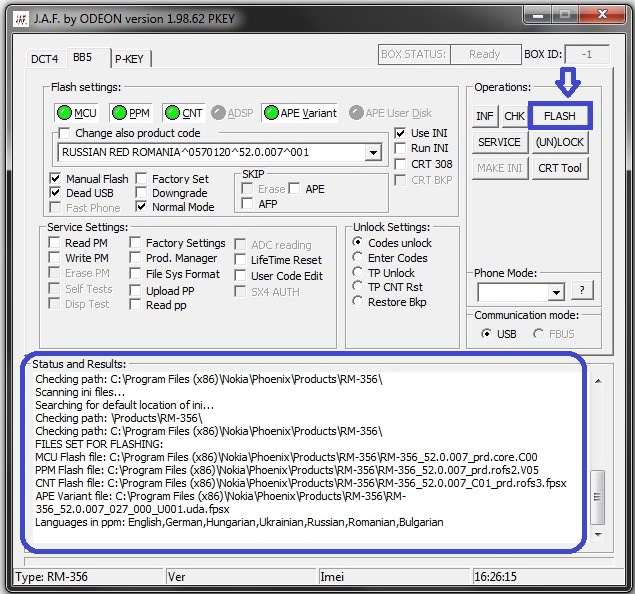Click the ? button beside Phone Mode
Viewport: 635px width, 594px height.
point(582,290)
